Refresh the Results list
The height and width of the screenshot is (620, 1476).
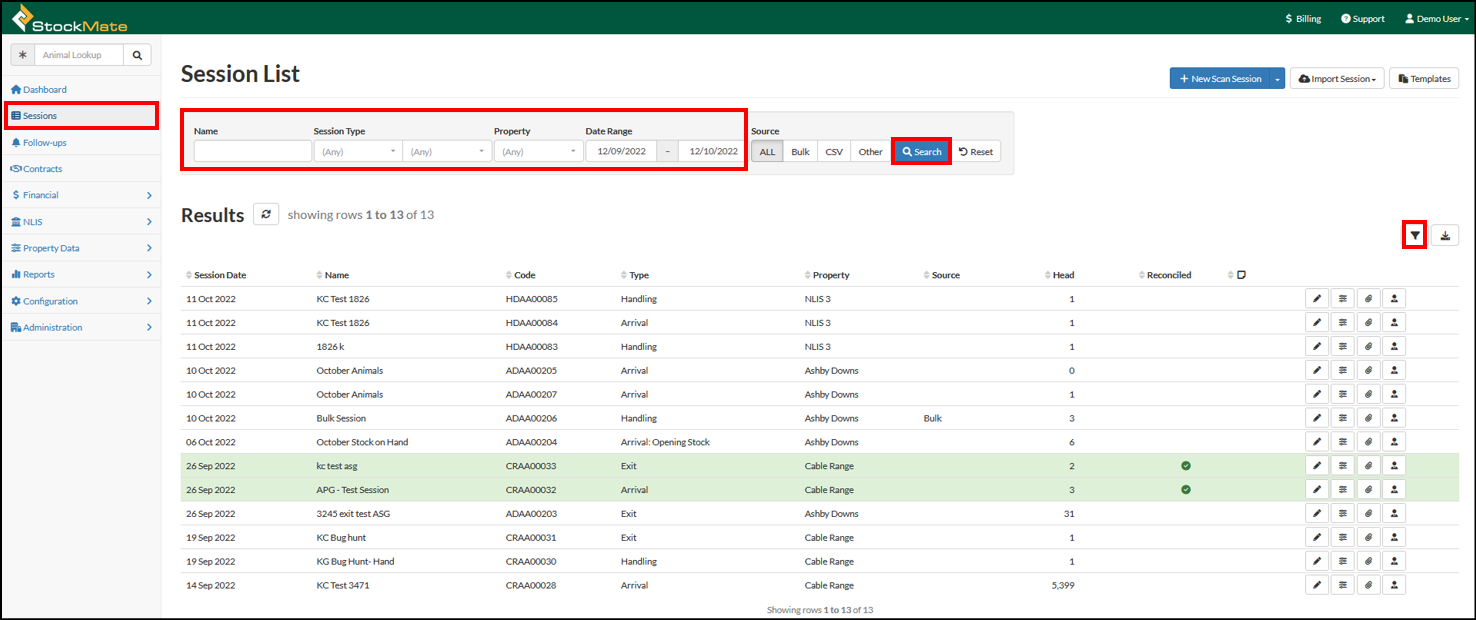coord(266,214)
